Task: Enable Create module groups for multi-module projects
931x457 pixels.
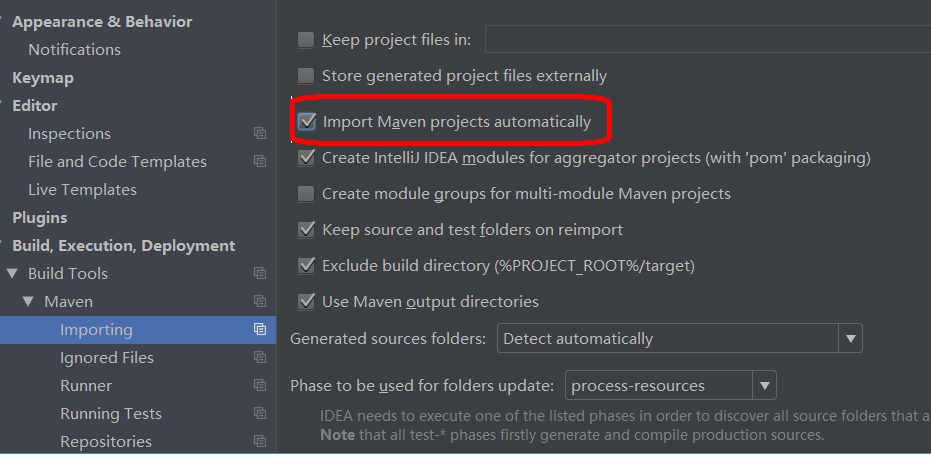Action: [x=306, y=193]
